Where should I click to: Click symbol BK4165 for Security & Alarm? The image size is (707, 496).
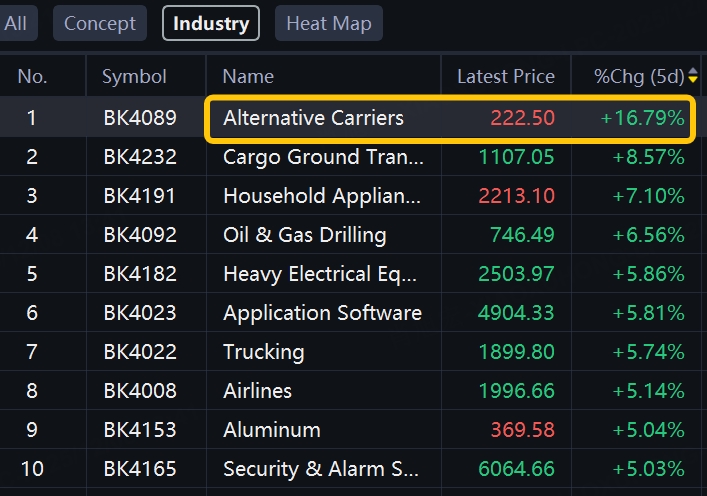tap(140, 469)
